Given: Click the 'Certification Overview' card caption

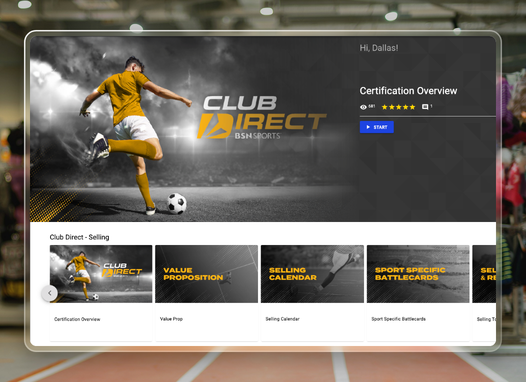Looking at the screenshot, I should point(77,319).
